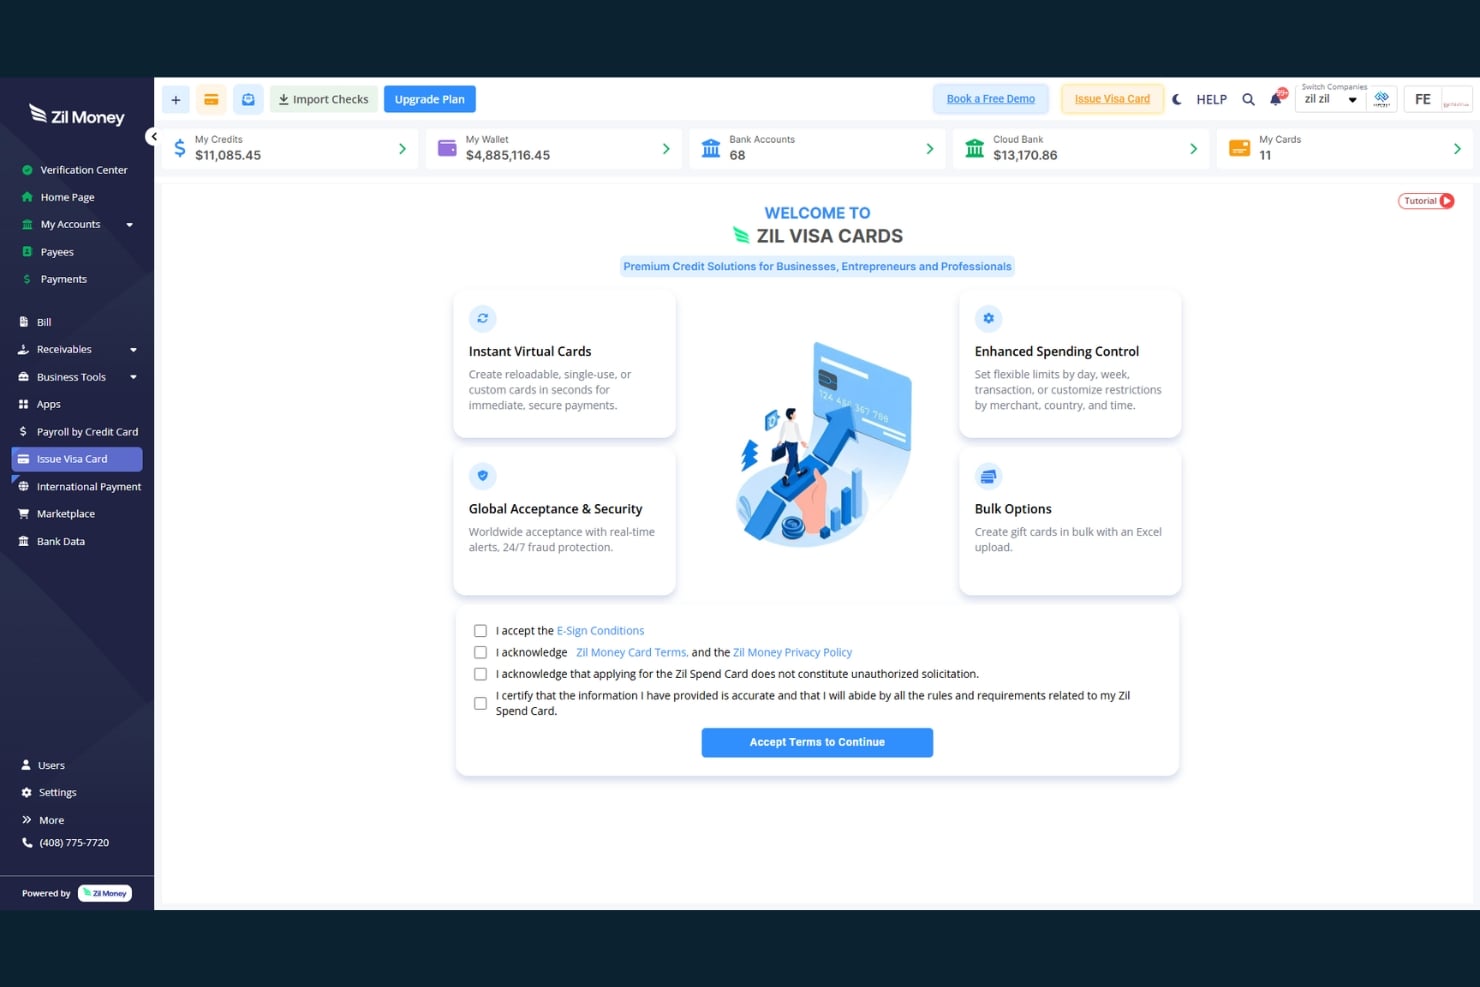Click the blue mailbox icon beside Import Checks

point(248,99)
